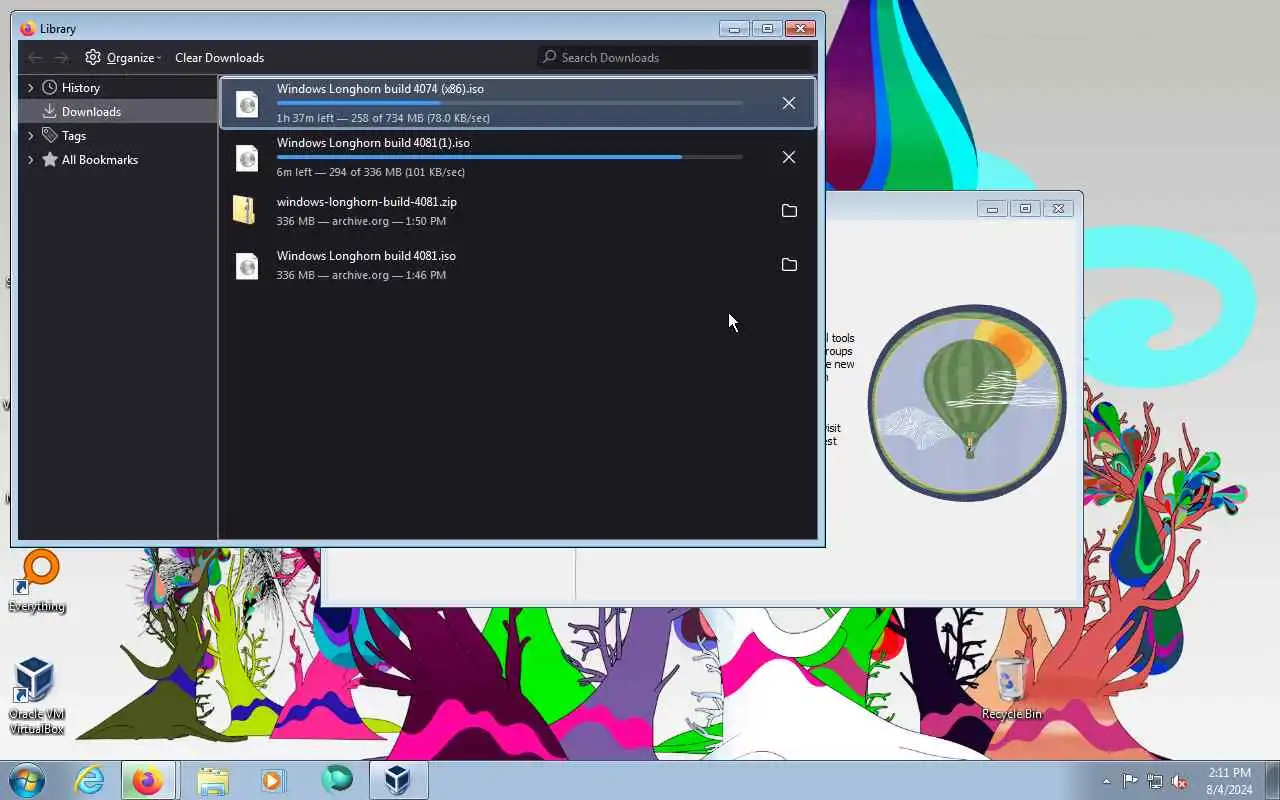
Task: Open the taskbar clock showing 2:11 PM
Action: click(x=1229, y=781)
